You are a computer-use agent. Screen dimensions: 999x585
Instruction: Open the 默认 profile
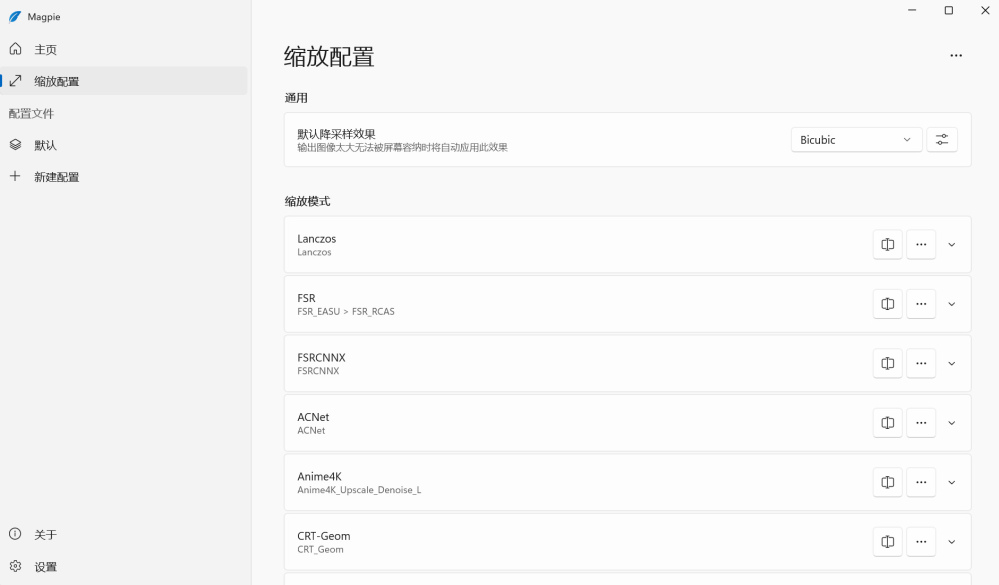point(124,145)
